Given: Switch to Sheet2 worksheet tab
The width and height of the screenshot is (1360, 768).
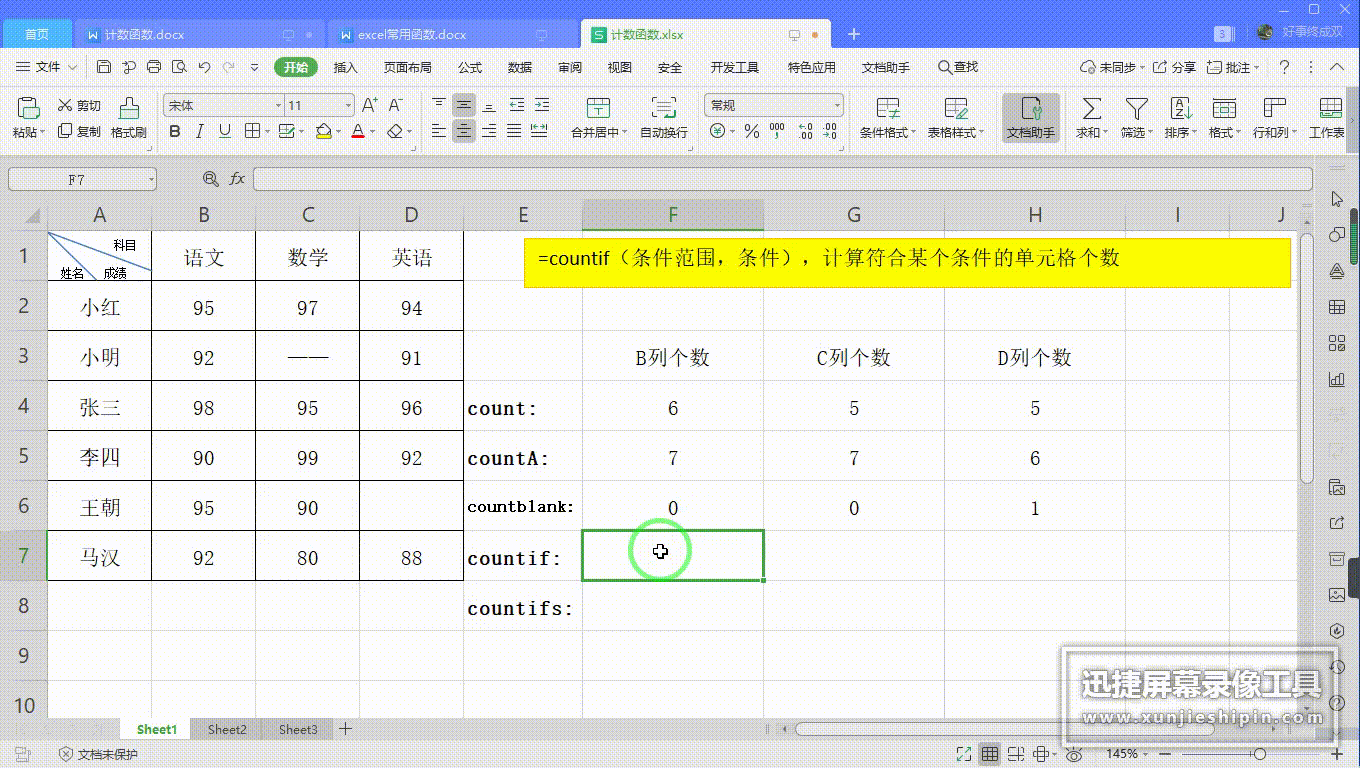Looking at the screenshot, I should pos(227,729).
